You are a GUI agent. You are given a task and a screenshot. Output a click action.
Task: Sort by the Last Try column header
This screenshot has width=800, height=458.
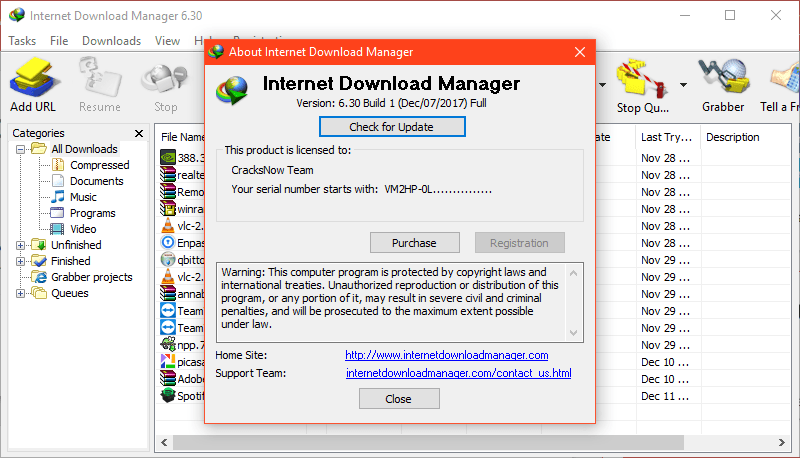pos(667,137)
